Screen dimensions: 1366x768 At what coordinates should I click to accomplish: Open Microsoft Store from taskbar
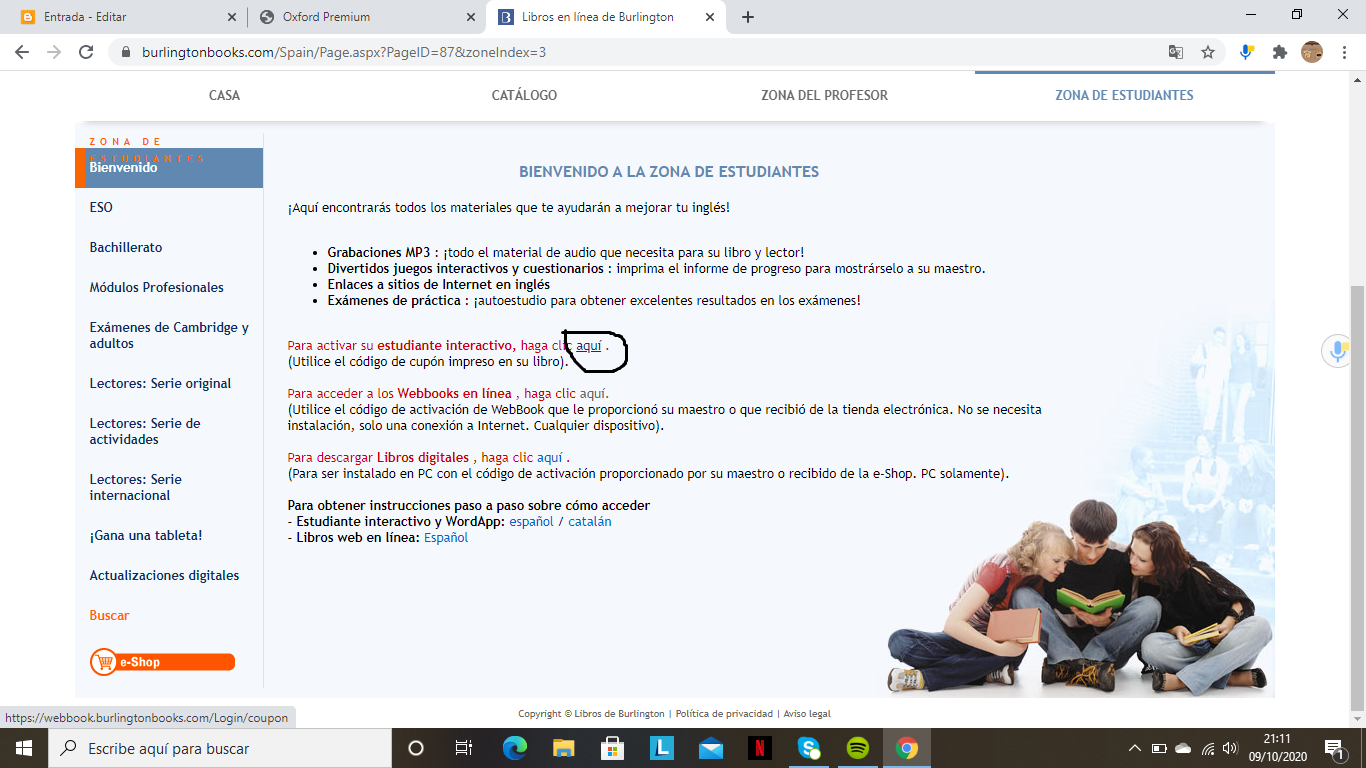(x=613, y=748)
